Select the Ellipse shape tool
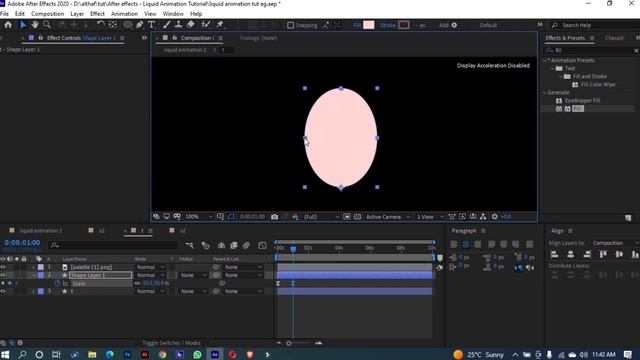The width and height of the screenshot is (640, 360). coord(127,25)
